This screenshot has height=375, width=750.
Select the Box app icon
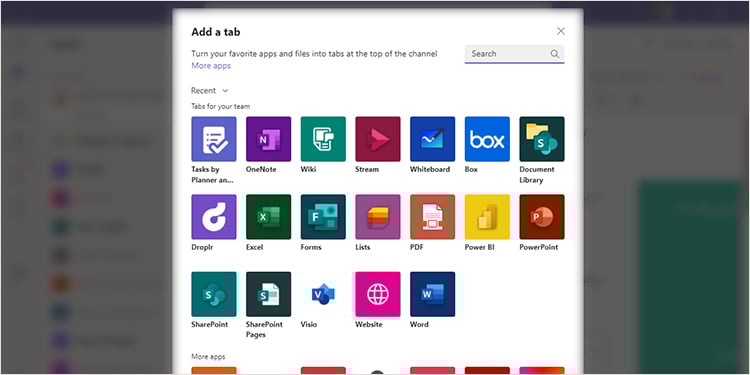[x=487, y=139]
